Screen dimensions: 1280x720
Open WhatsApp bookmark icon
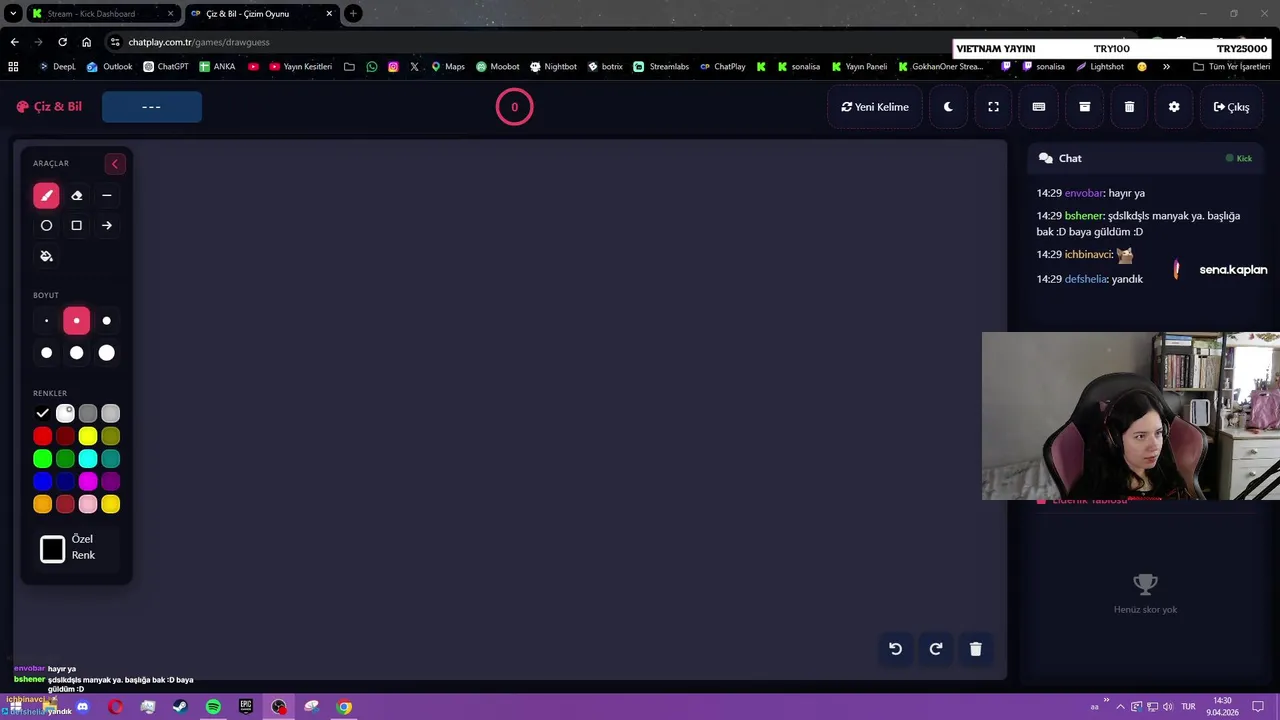[372, 67]
